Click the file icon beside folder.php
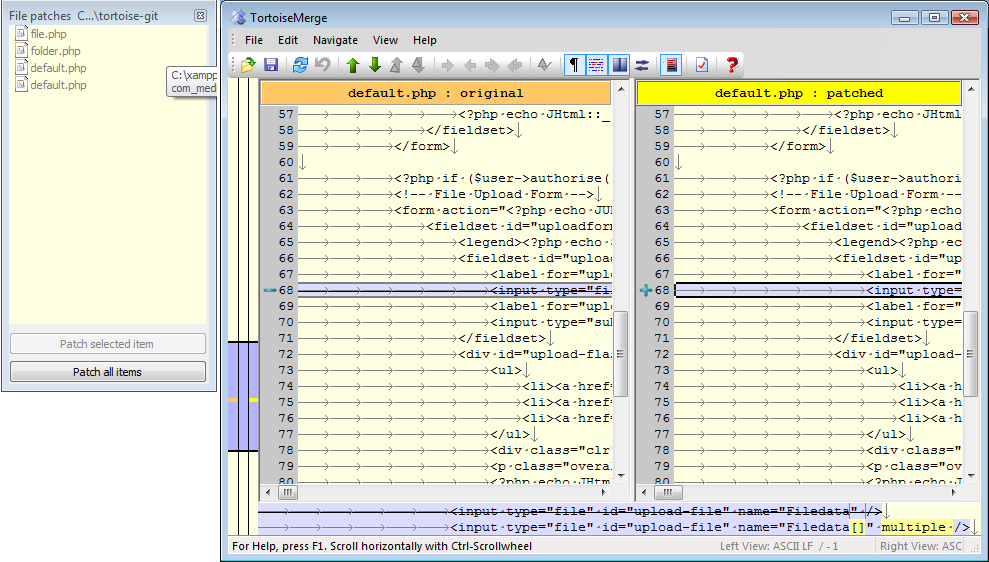This screenshot has width=989, height=562. pyautogui.click(x=21, y=50)
